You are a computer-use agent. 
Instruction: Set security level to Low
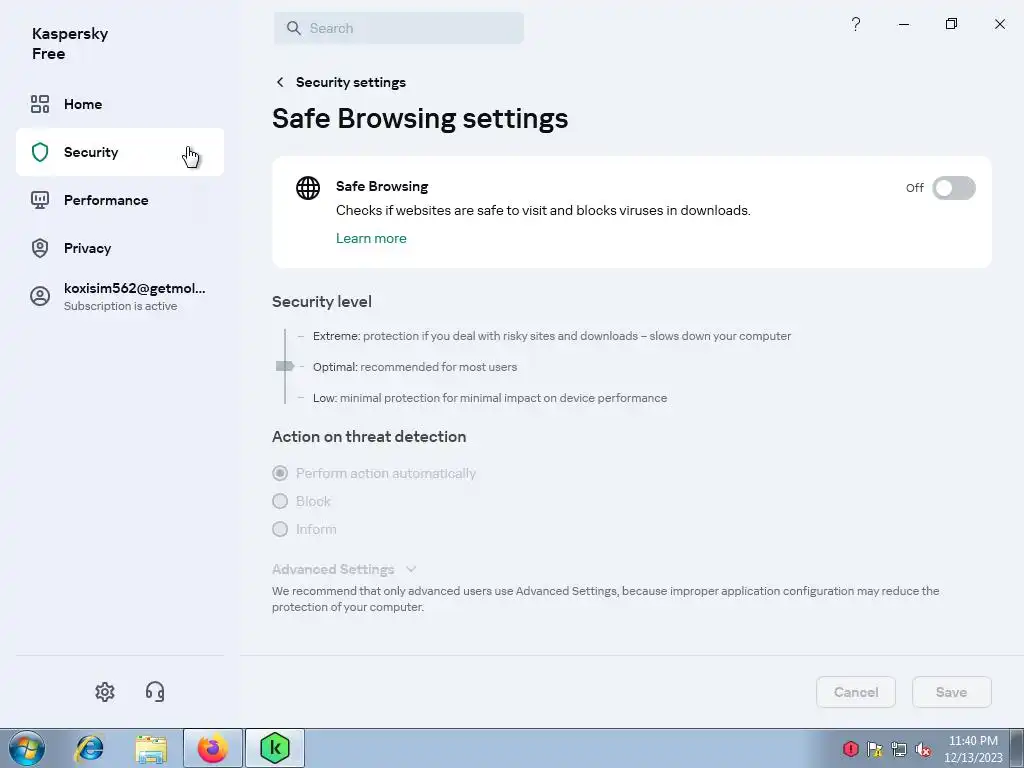pyautogui.click(x=490, y=398)
